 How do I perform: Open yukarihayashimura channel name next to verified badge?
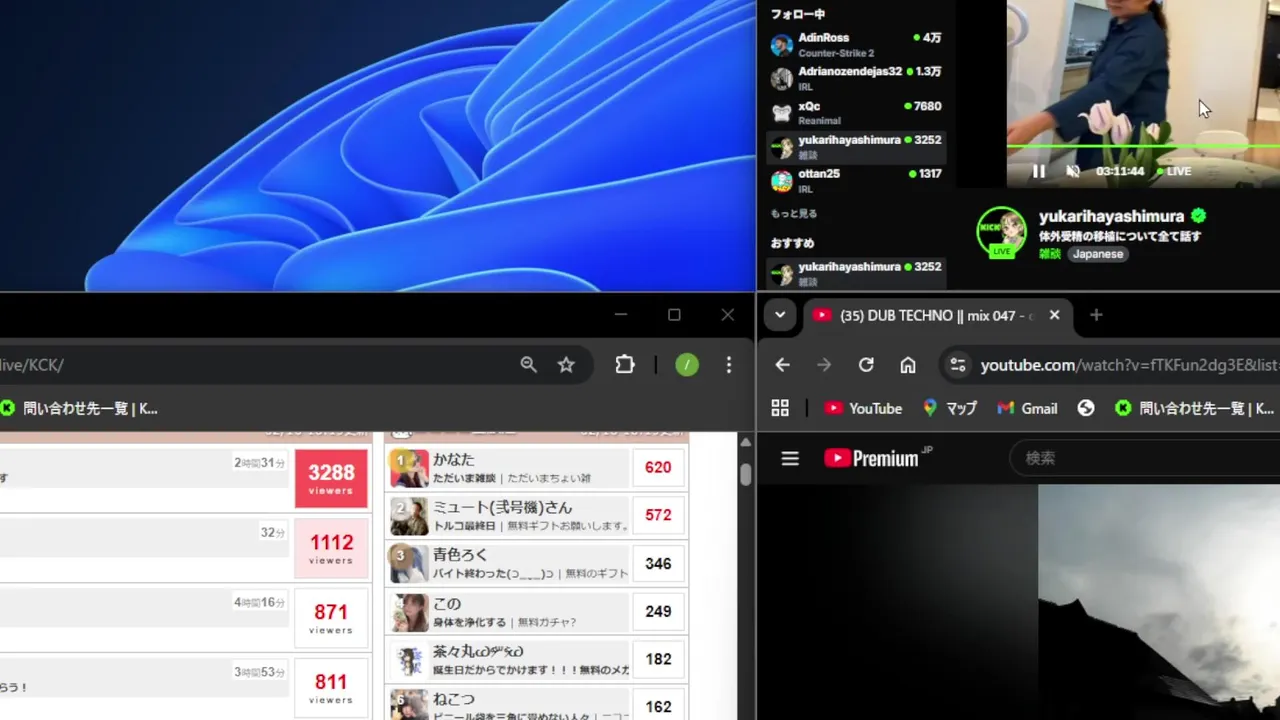coord(1111,216)
